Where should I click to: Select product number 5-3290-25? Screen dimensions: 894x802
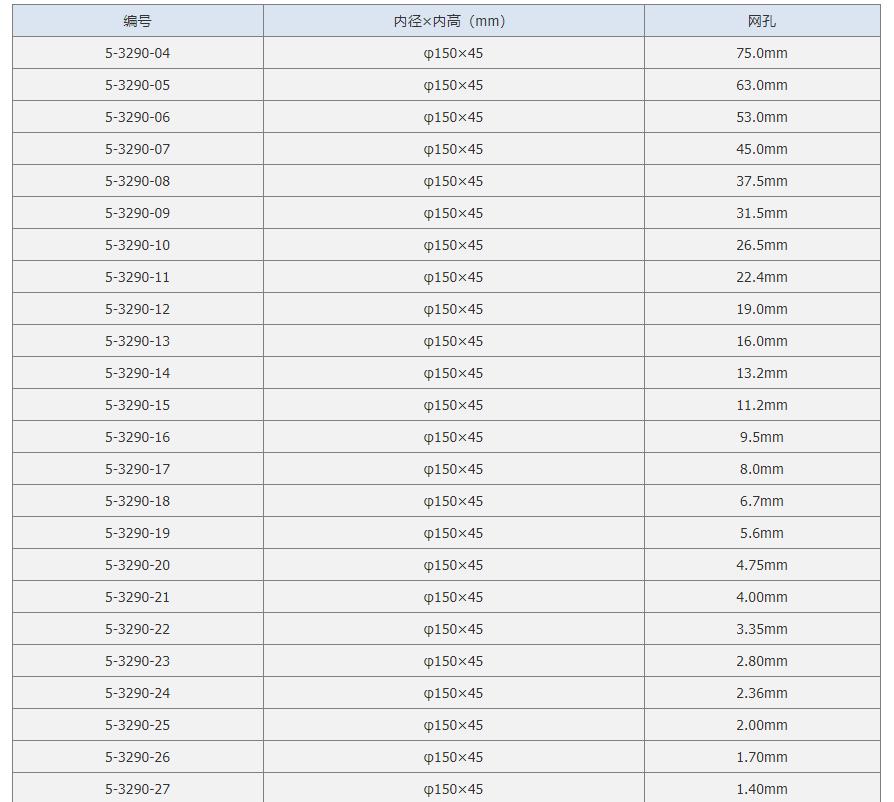138,725
